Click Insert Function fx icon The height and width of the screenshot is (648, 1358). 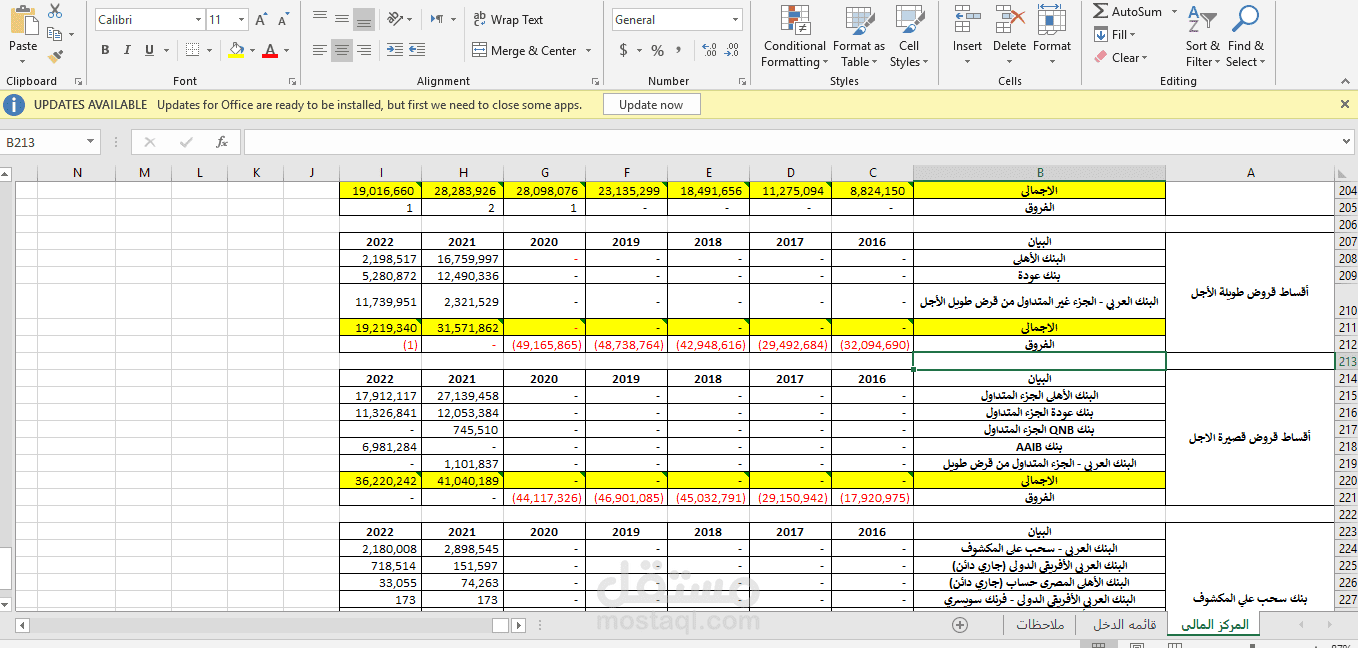point(222,143)
